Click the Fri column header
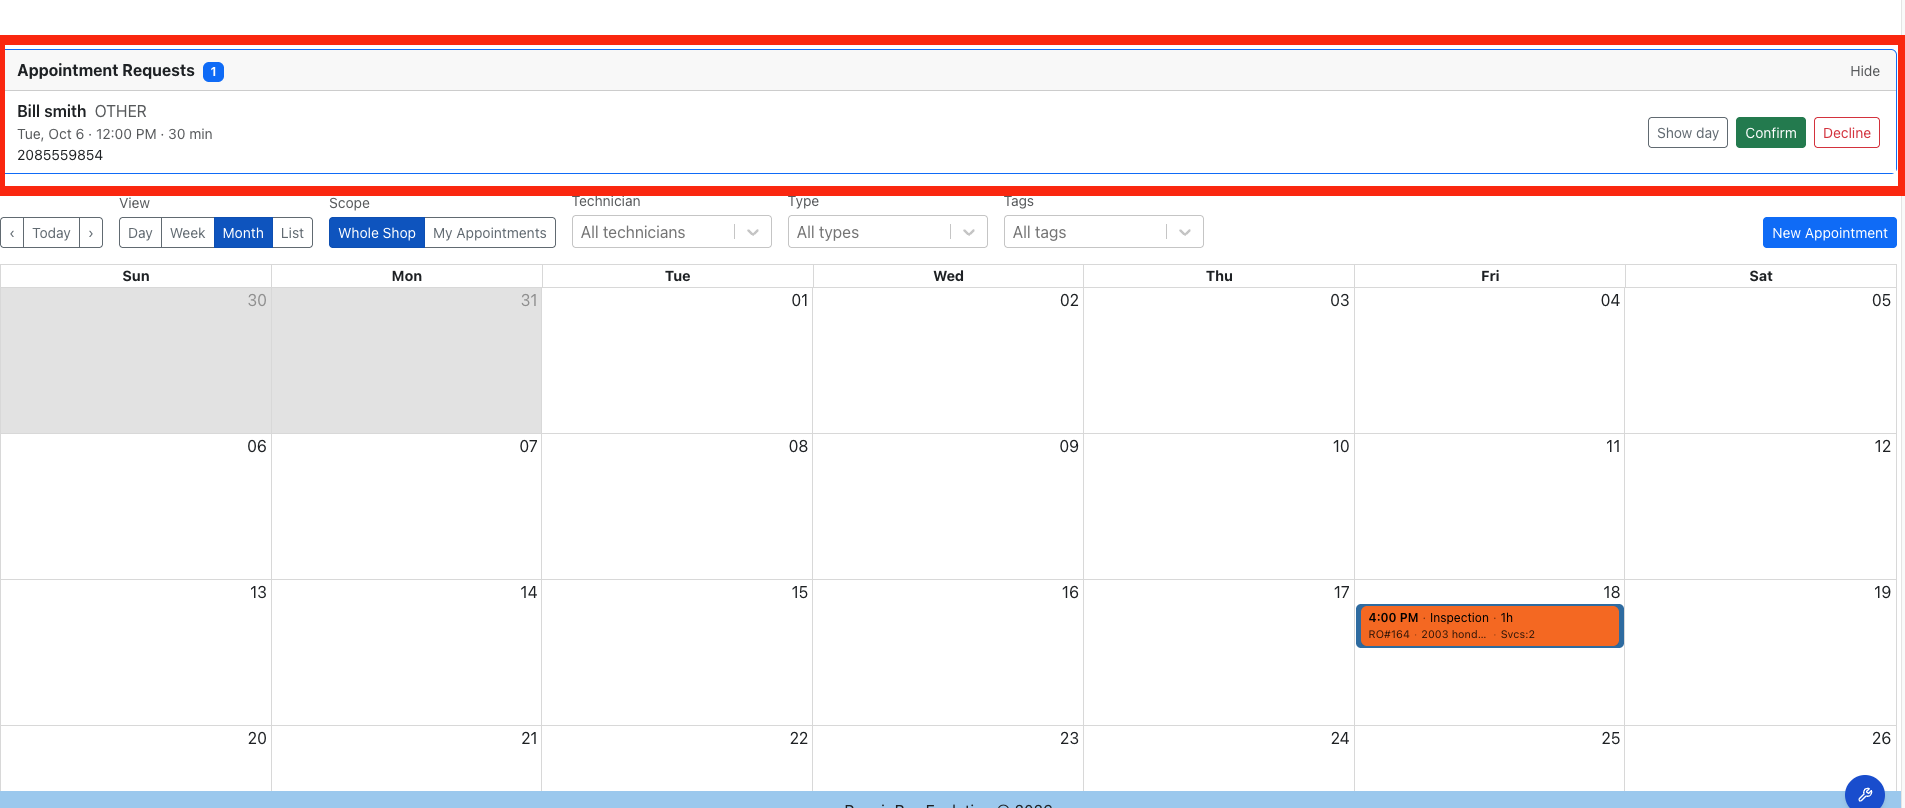 [x=1490, y=276]
